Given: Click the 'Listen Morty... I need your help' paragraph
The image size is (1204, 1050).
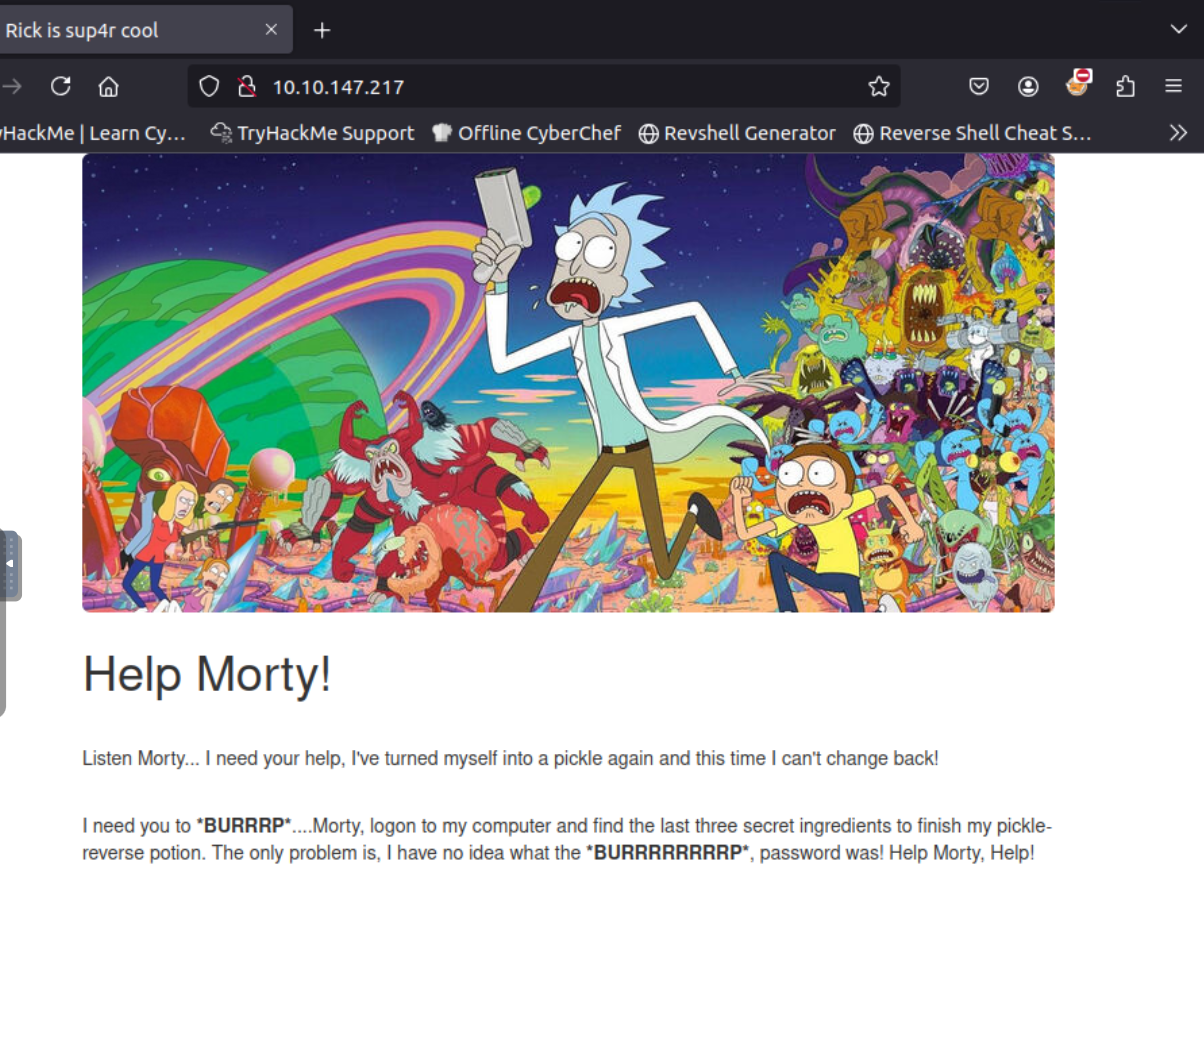Looking at the screenshot, I should (510, 758).
